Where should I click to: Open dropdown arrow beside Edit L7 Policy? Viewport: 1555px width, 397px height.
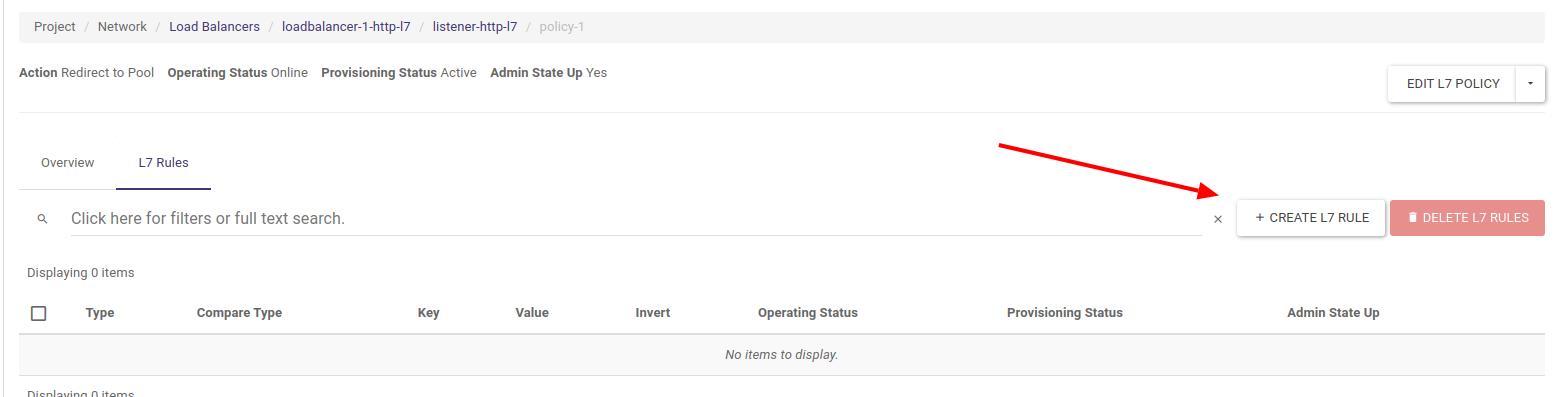point(1530,84)
